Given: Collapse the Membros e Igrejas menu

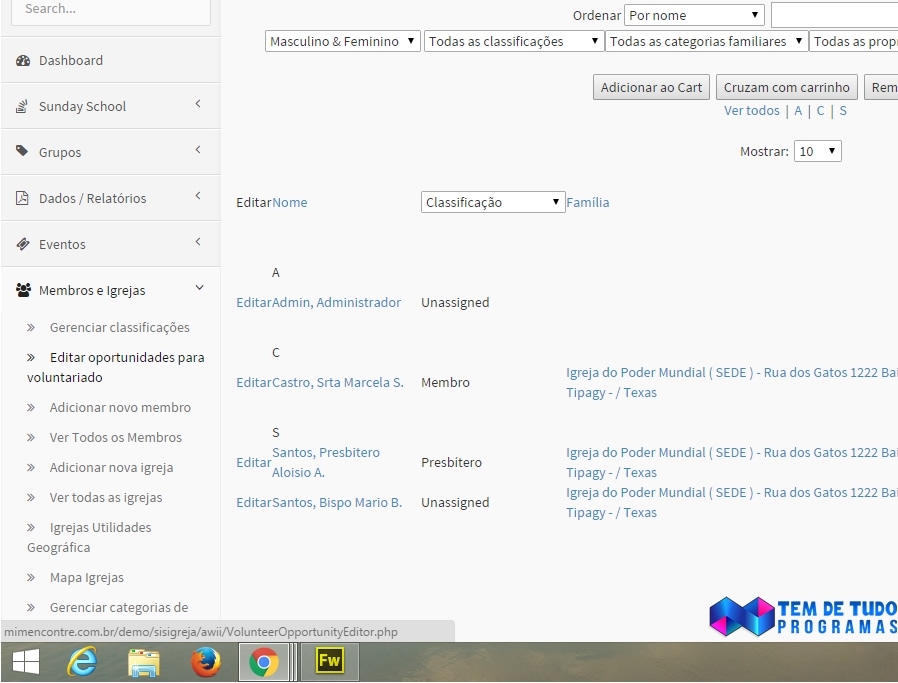Looking at the screenshot, I should pyautogui.click(x=198, y=289).
